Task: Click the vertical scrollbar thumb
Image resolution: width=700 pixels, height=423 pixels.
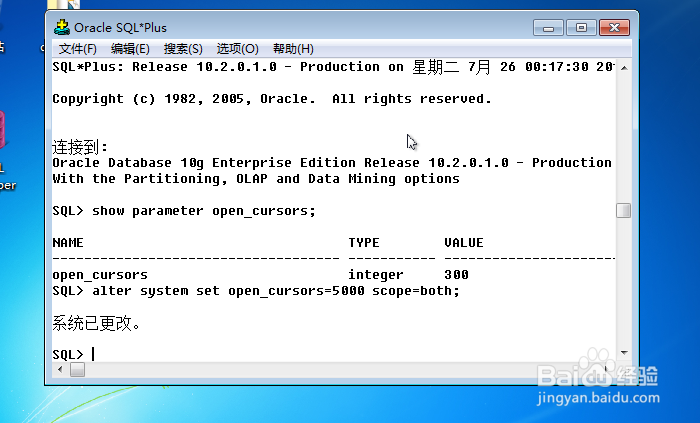Action: (x=624, y=210)
